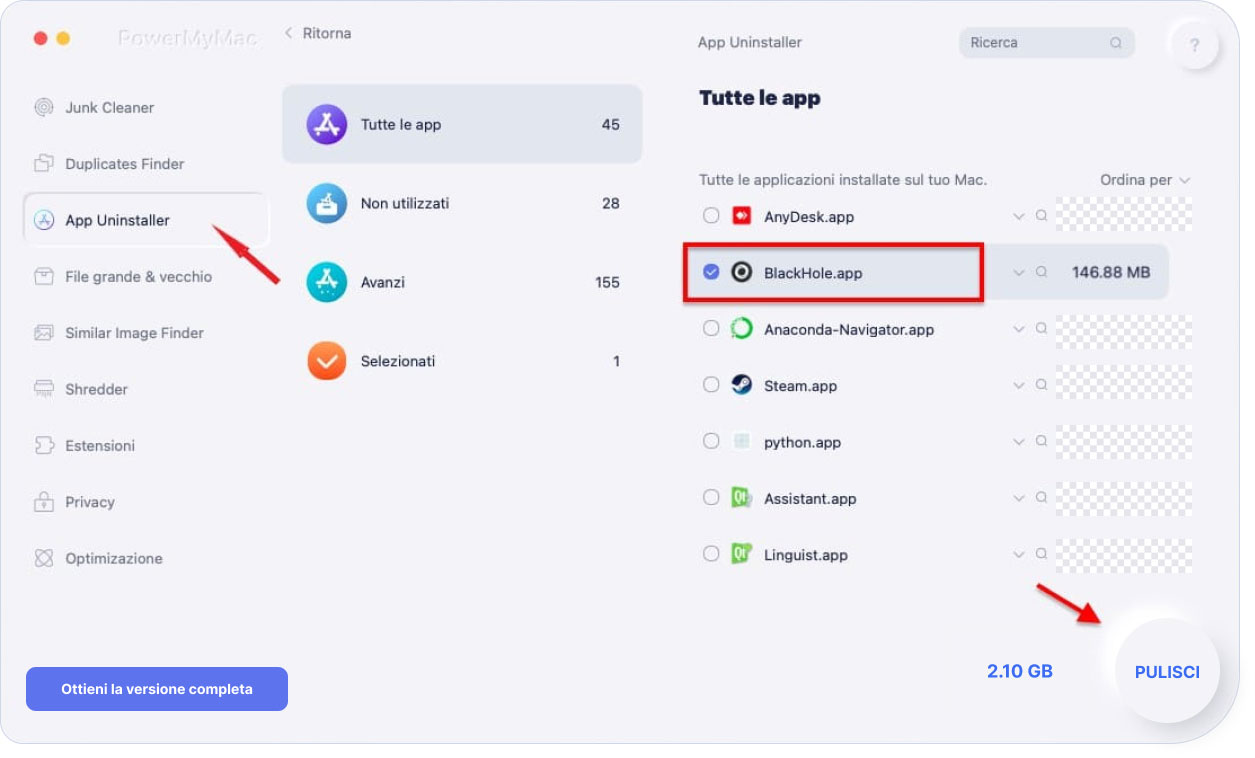Open the Ottimizzazione sidebar icon

tap(44, 558)
